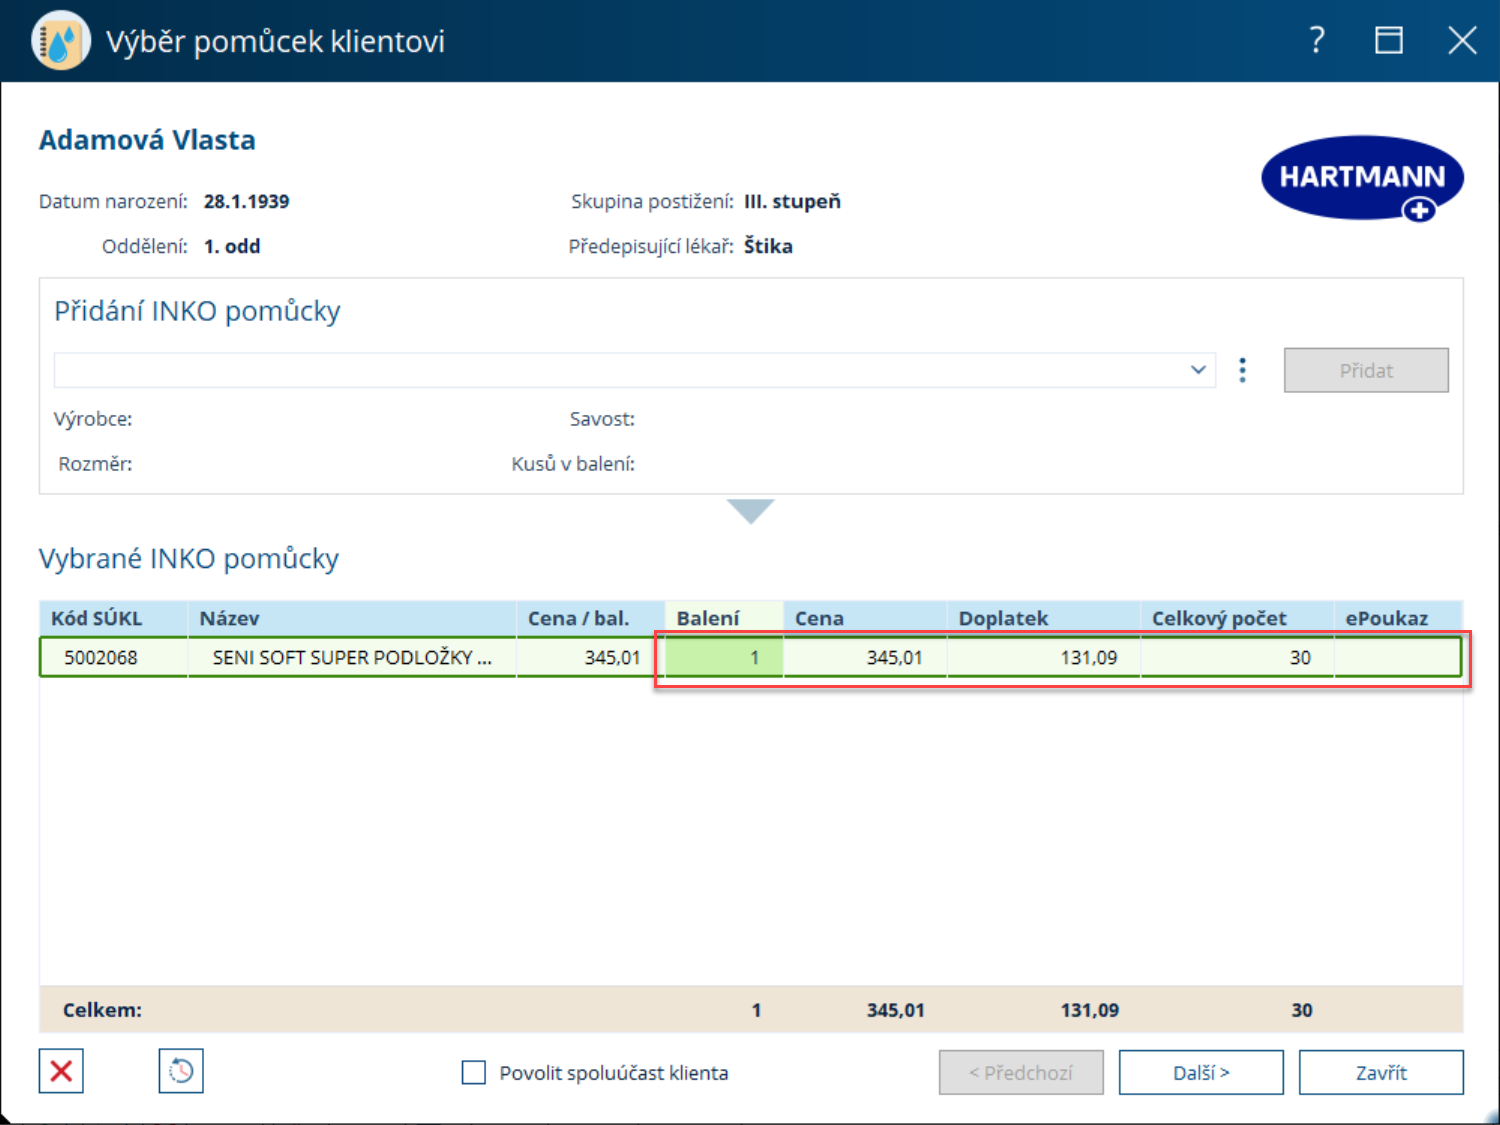
Task: Sort by Název column header
Action: (x=352, y=618)
